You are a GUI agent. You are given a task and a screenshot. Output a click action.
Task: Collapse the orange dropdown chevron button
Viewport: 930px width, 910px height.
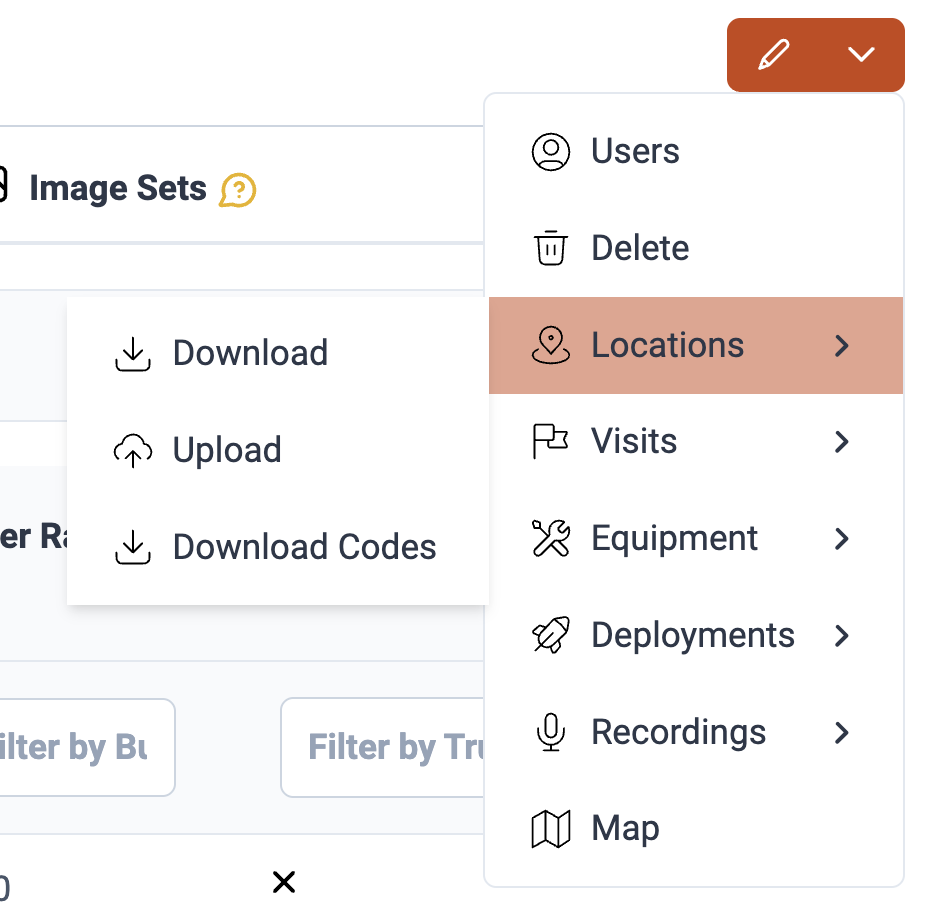click(861, 55)
